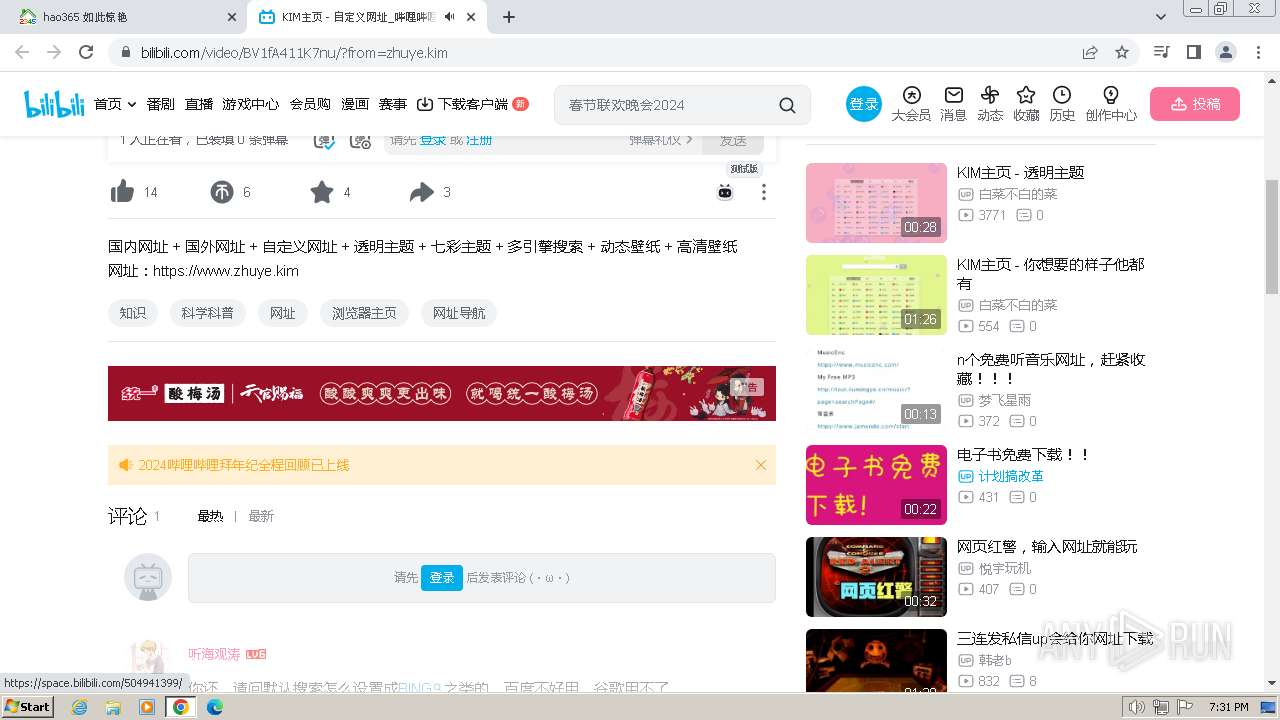Image resolution: width=1280 pixels, height=720 pixels.
Task: Open 漫画 in navigation
Action: click(x=355, y=104)
